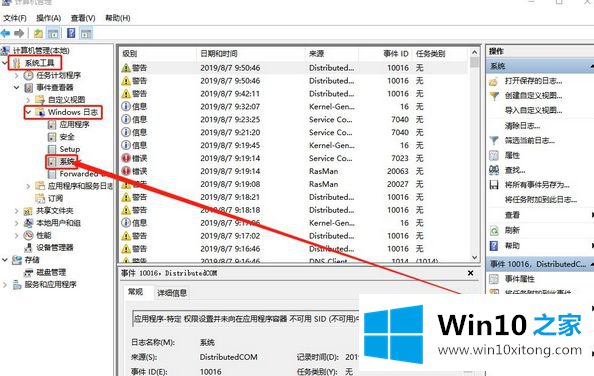Select 事件查看器 tree node
This screenshot has height=376, width=594.
pyautogui.click(x=55, y=87)
